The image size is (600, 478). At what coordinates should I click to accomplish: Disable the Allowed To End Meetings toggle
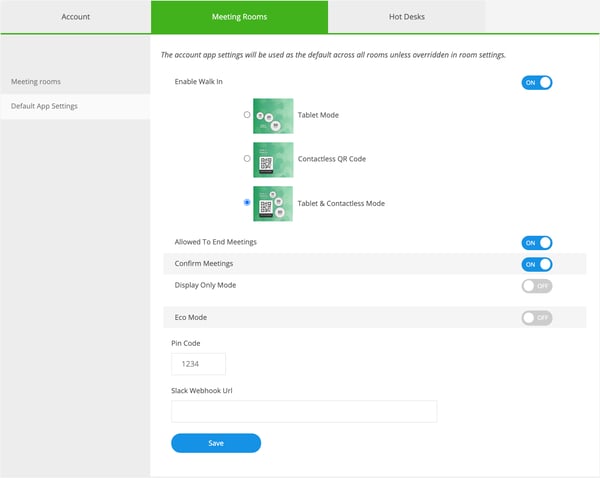(x=536, y=242)
